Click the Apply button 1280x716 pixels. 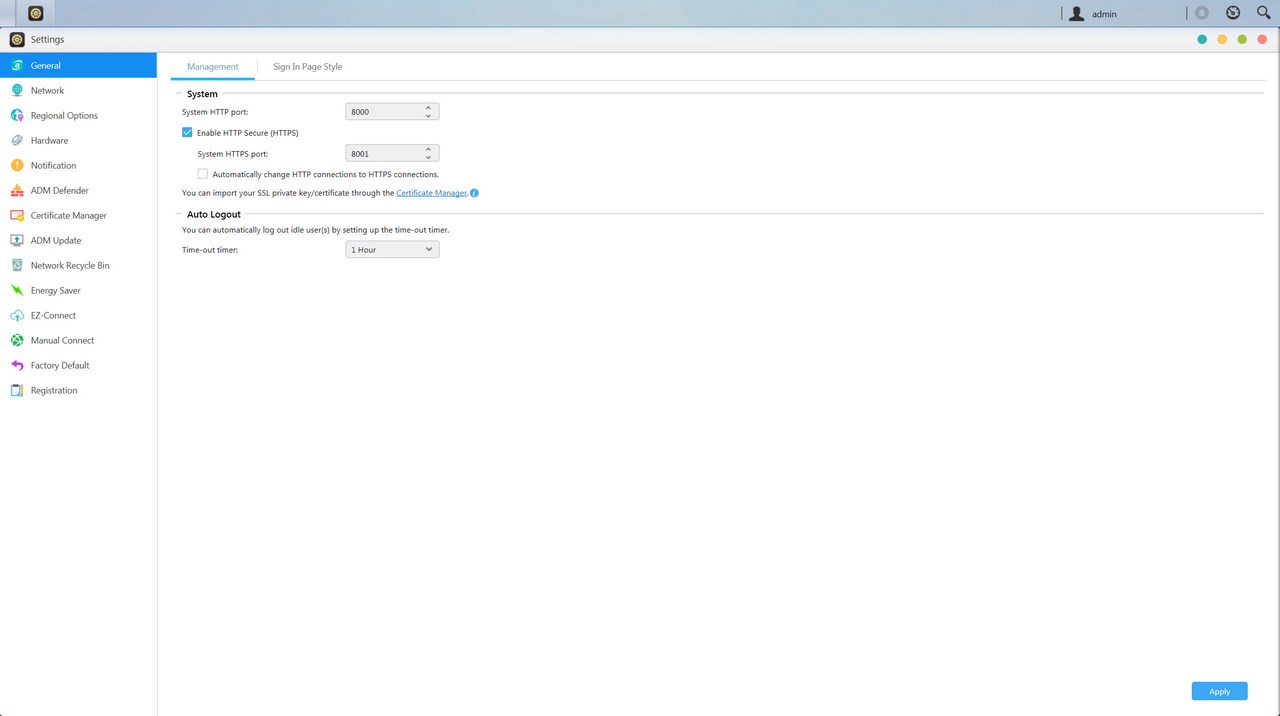1219,691
